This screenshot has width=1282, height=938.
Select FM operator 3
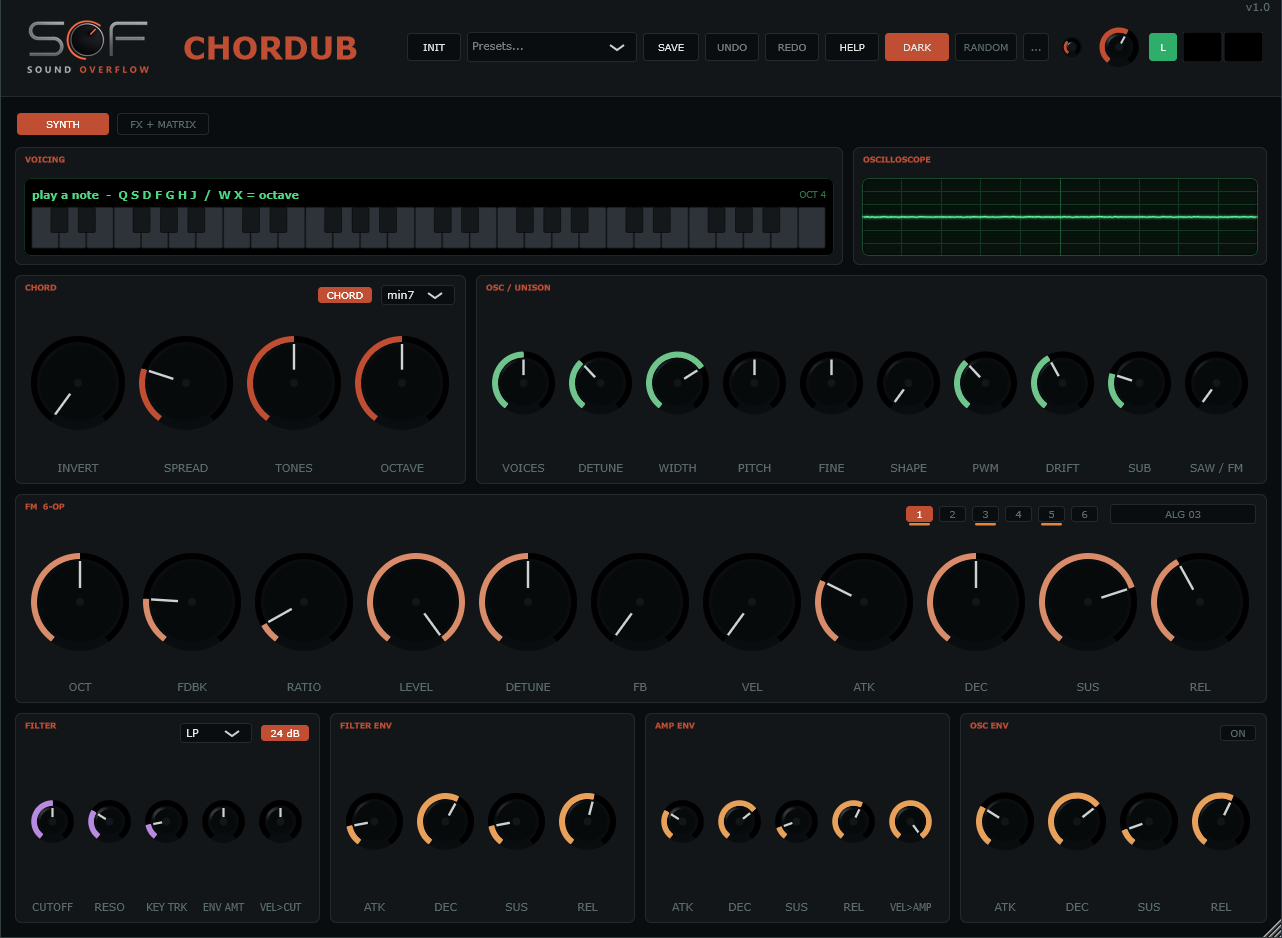(x=985, y=514)
